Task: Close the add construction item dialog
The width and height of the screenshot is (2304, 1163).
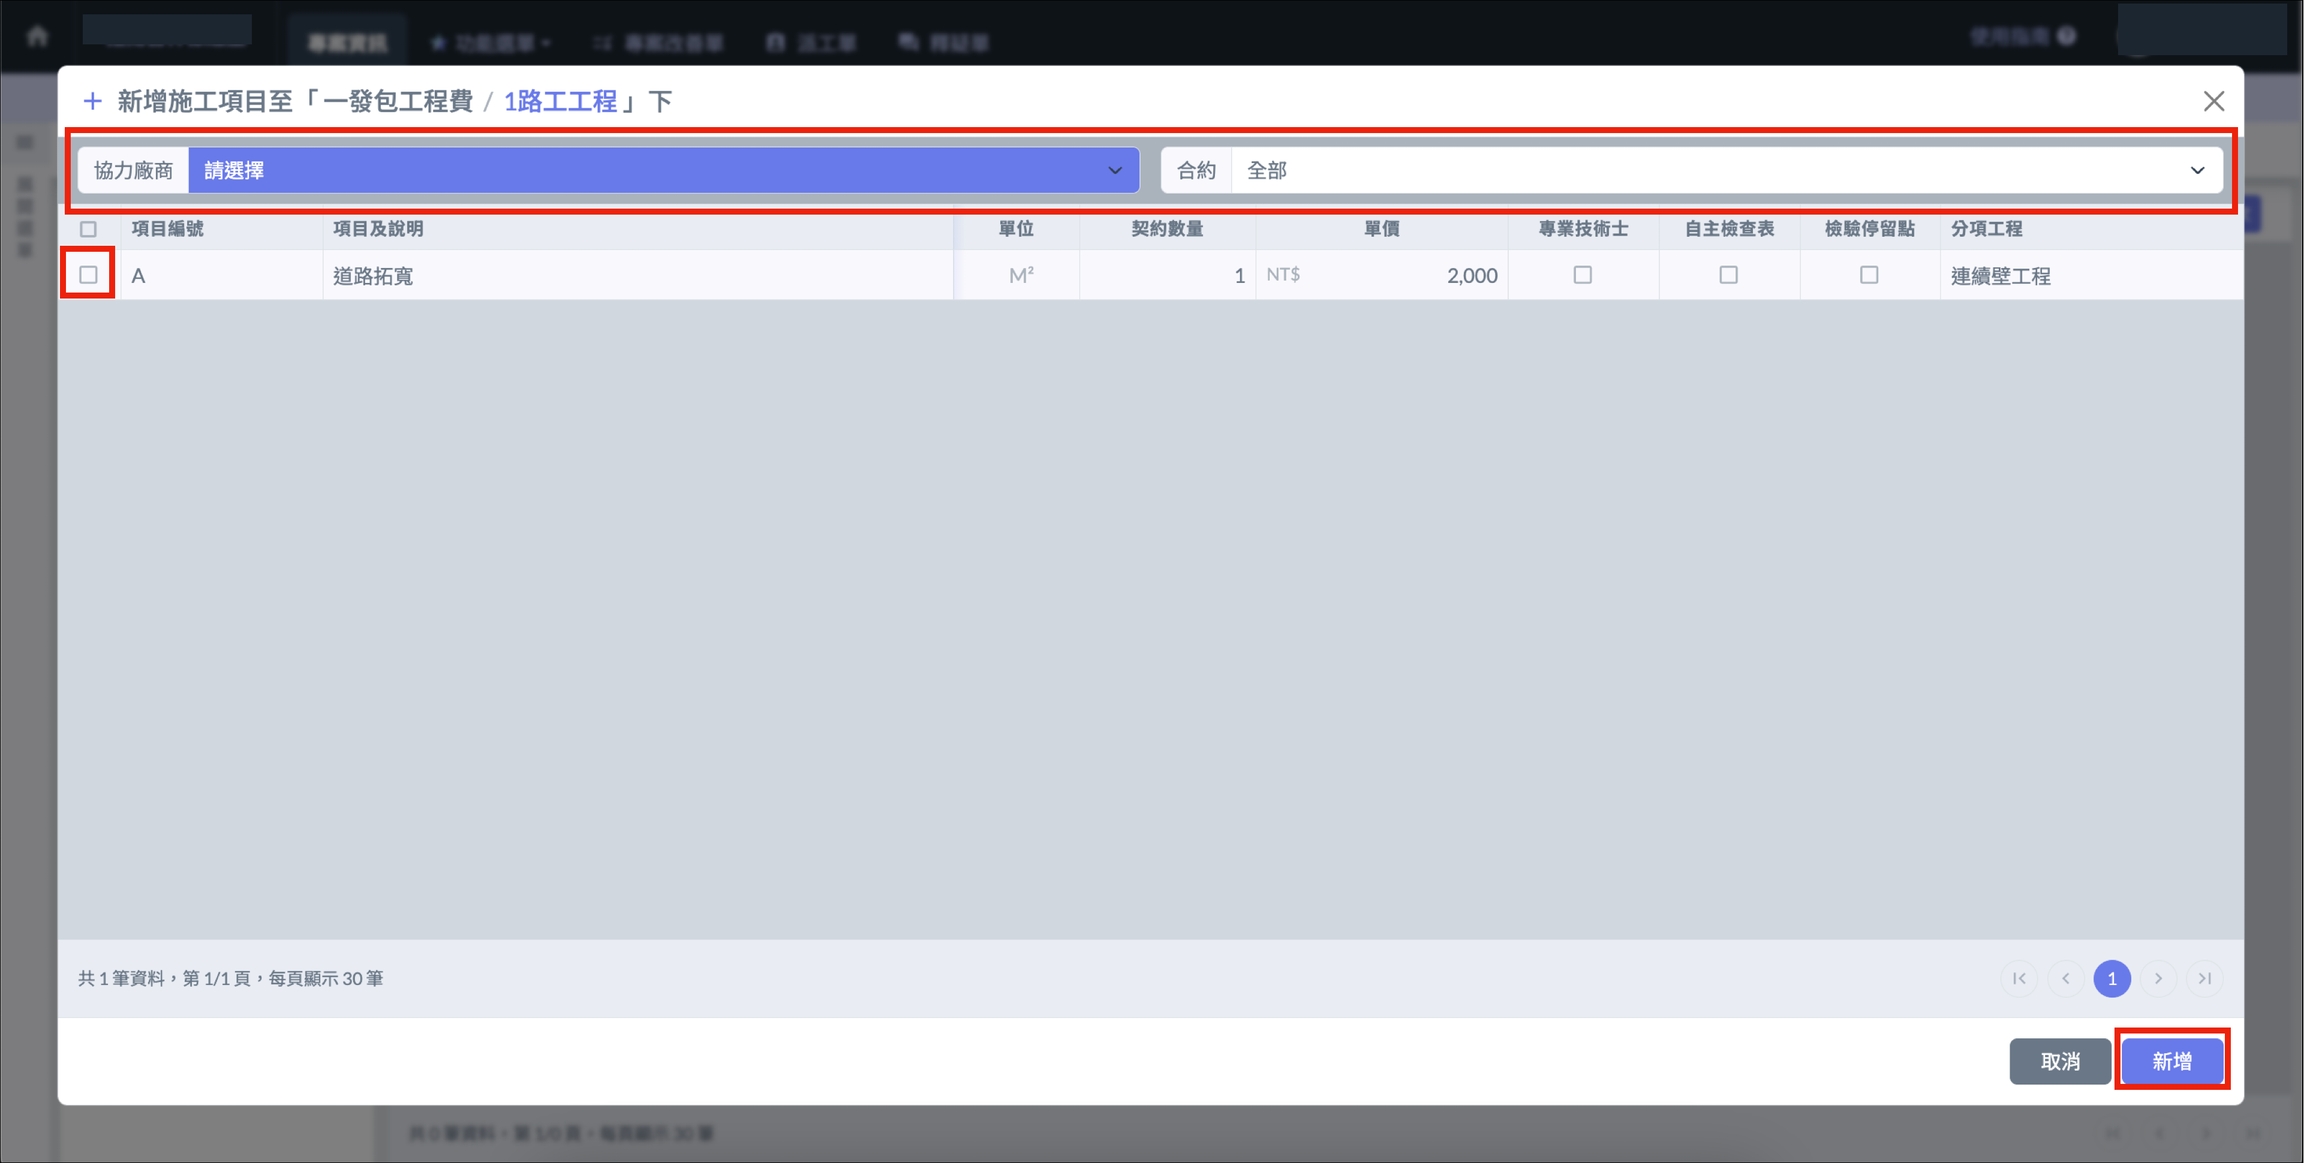Action: [x=2213, y=101]
